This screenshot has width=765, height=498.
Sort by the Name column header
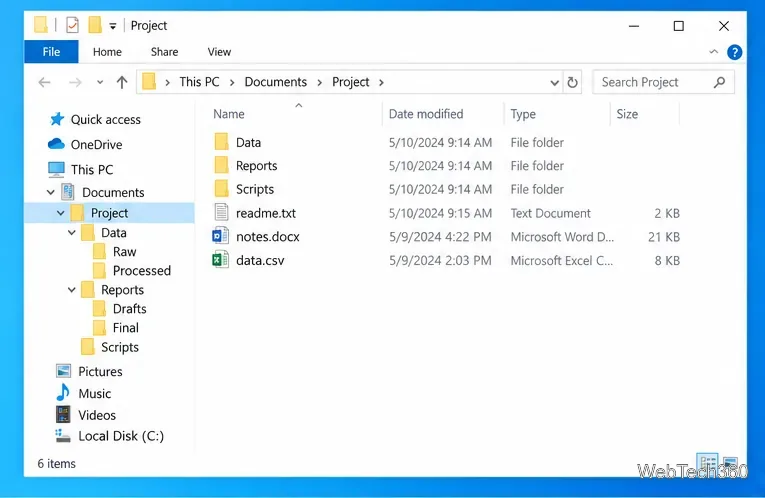pyautogui.click(x=229, y=114)
